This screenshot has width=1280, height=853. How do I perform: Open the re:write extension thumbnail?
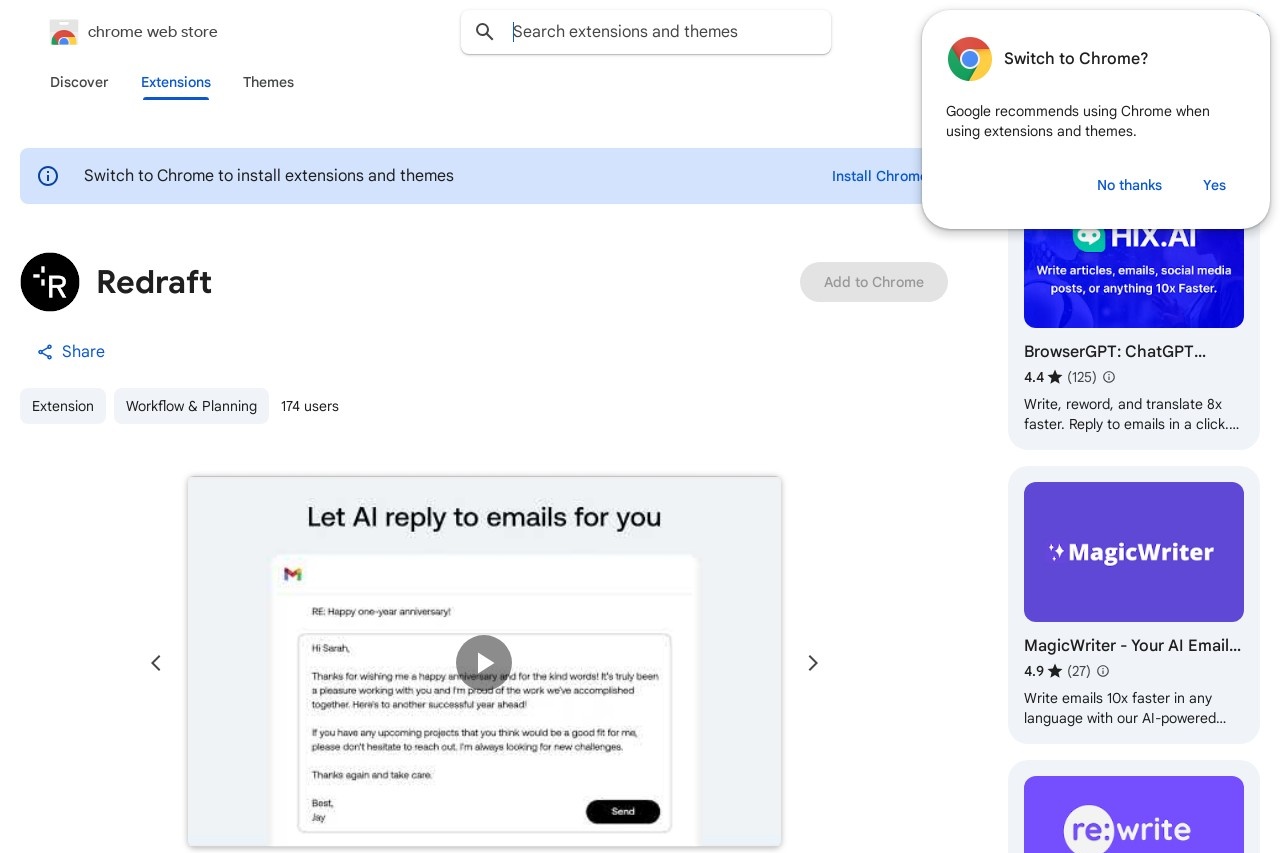click(1134, 815)
